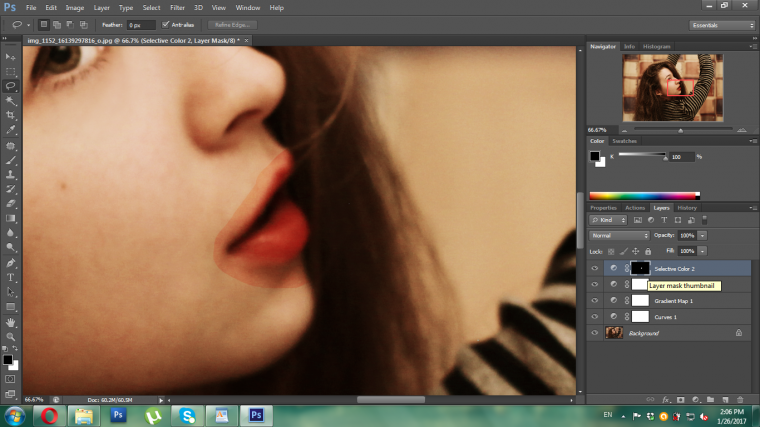Toggle visibility of layer under Selective Color 2
760x427 pixels.
click(595, 285)
